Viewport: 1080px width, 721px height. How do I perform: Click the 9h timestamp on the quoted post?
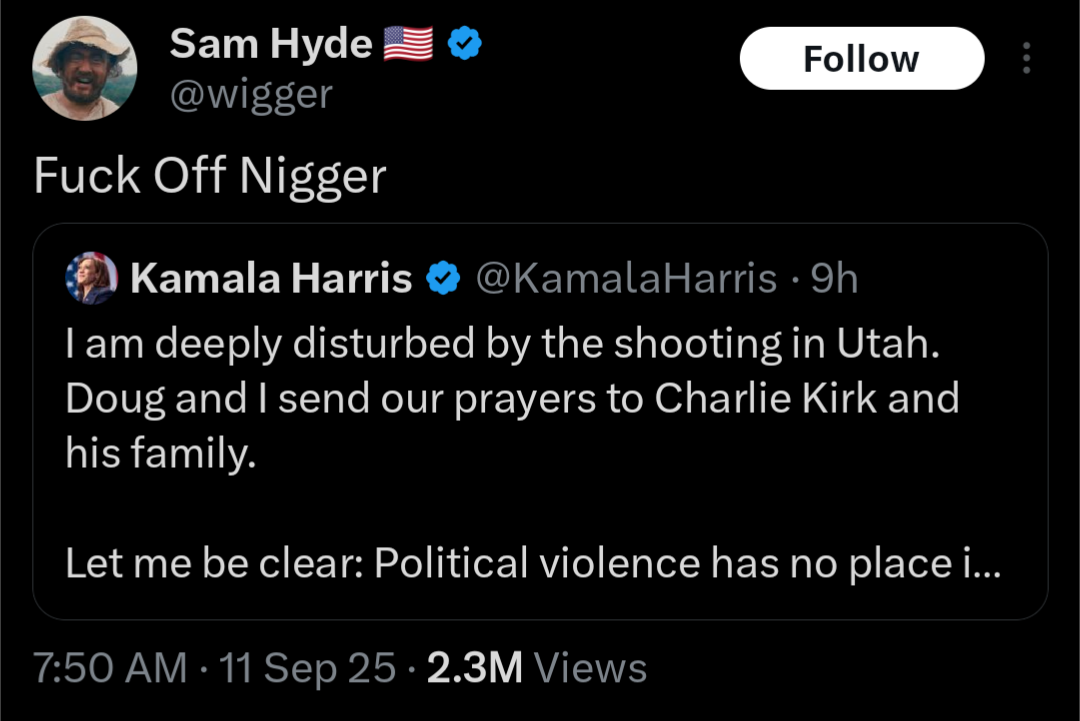click(x=834, y=279)
